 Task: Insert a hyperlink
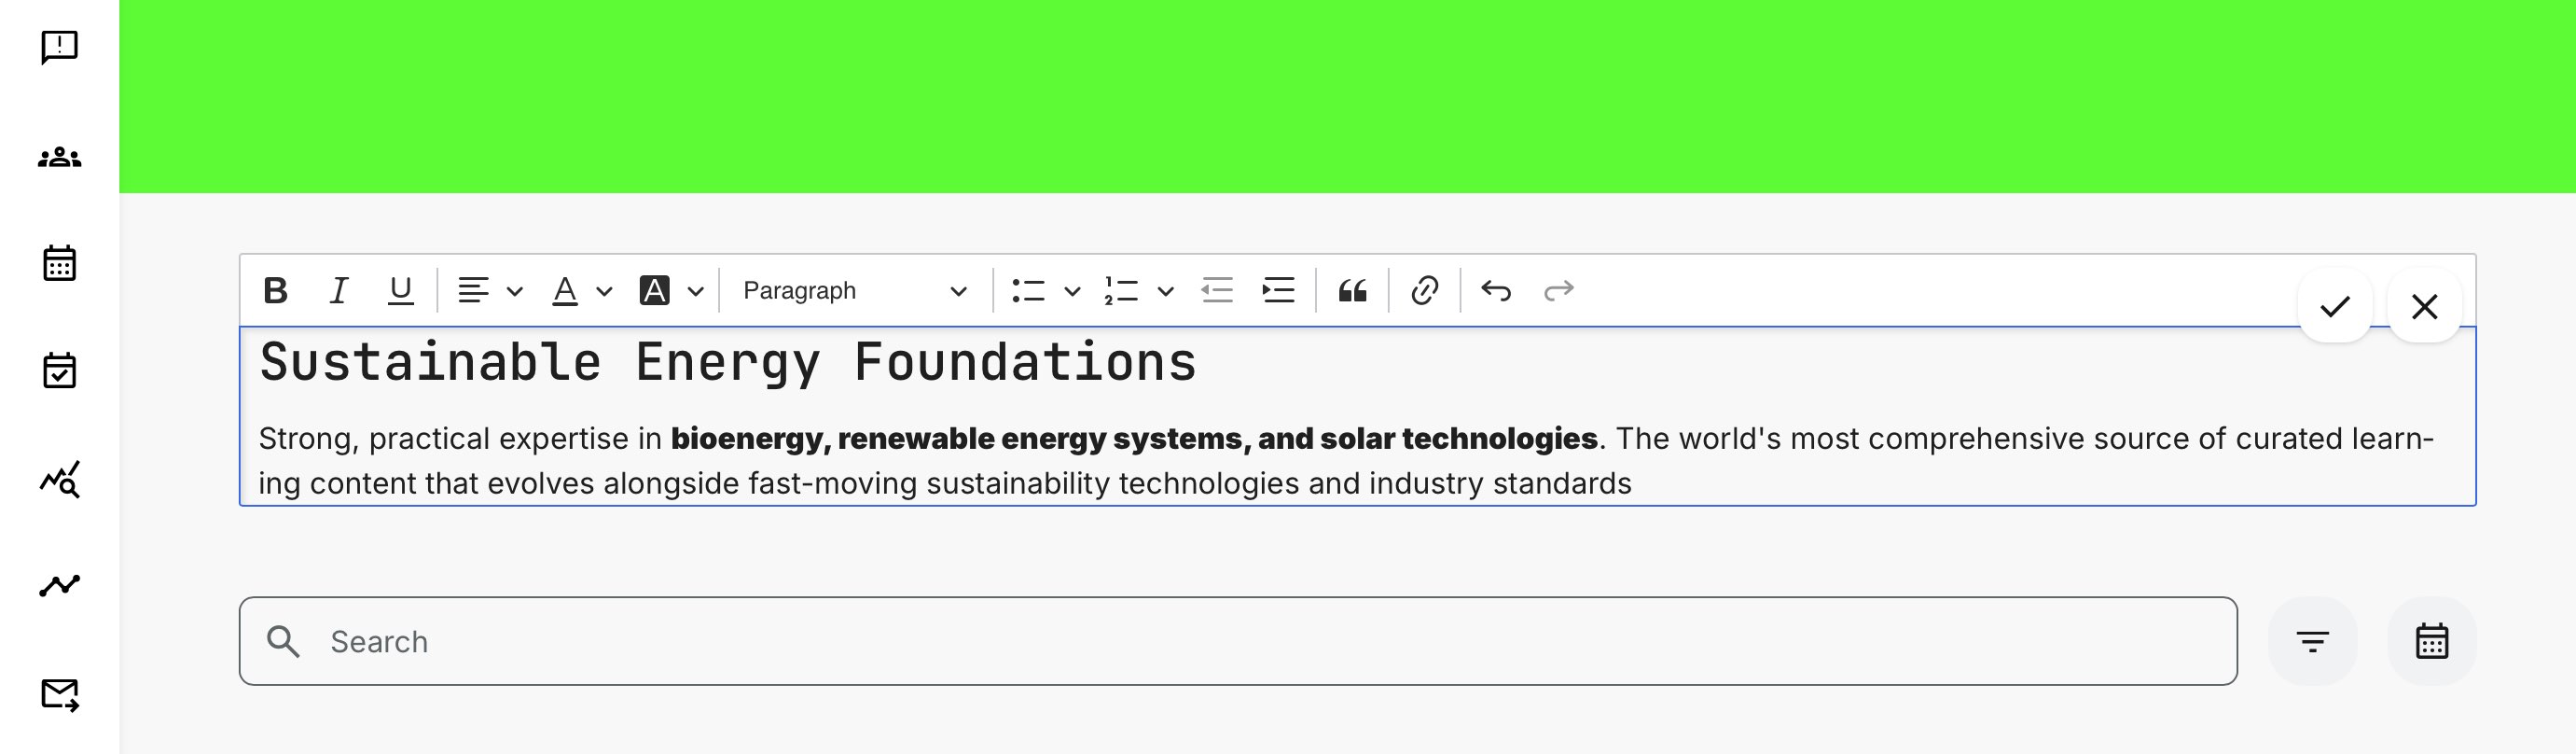1424,291
